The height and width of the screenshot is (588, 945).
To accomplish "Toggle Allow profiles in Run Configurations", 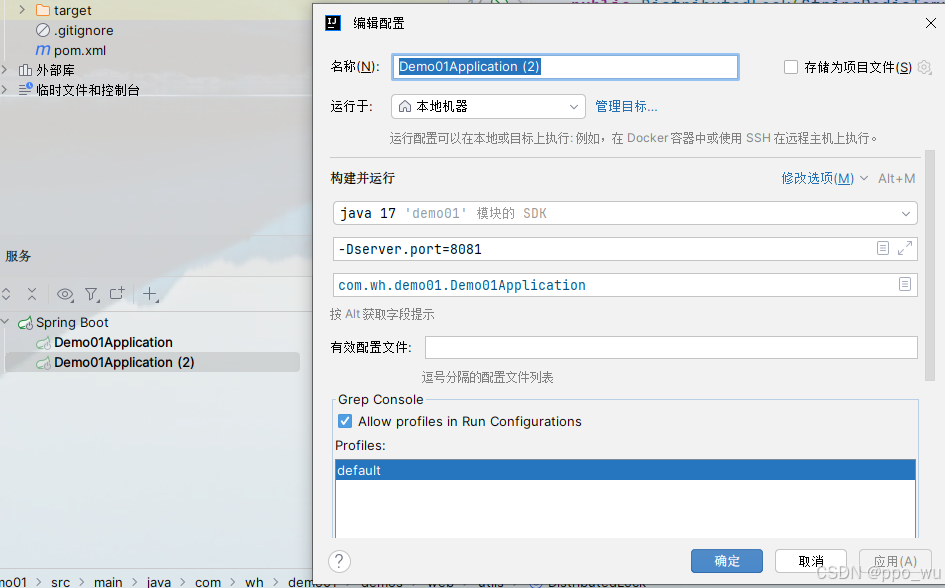I will pos(345,421).
